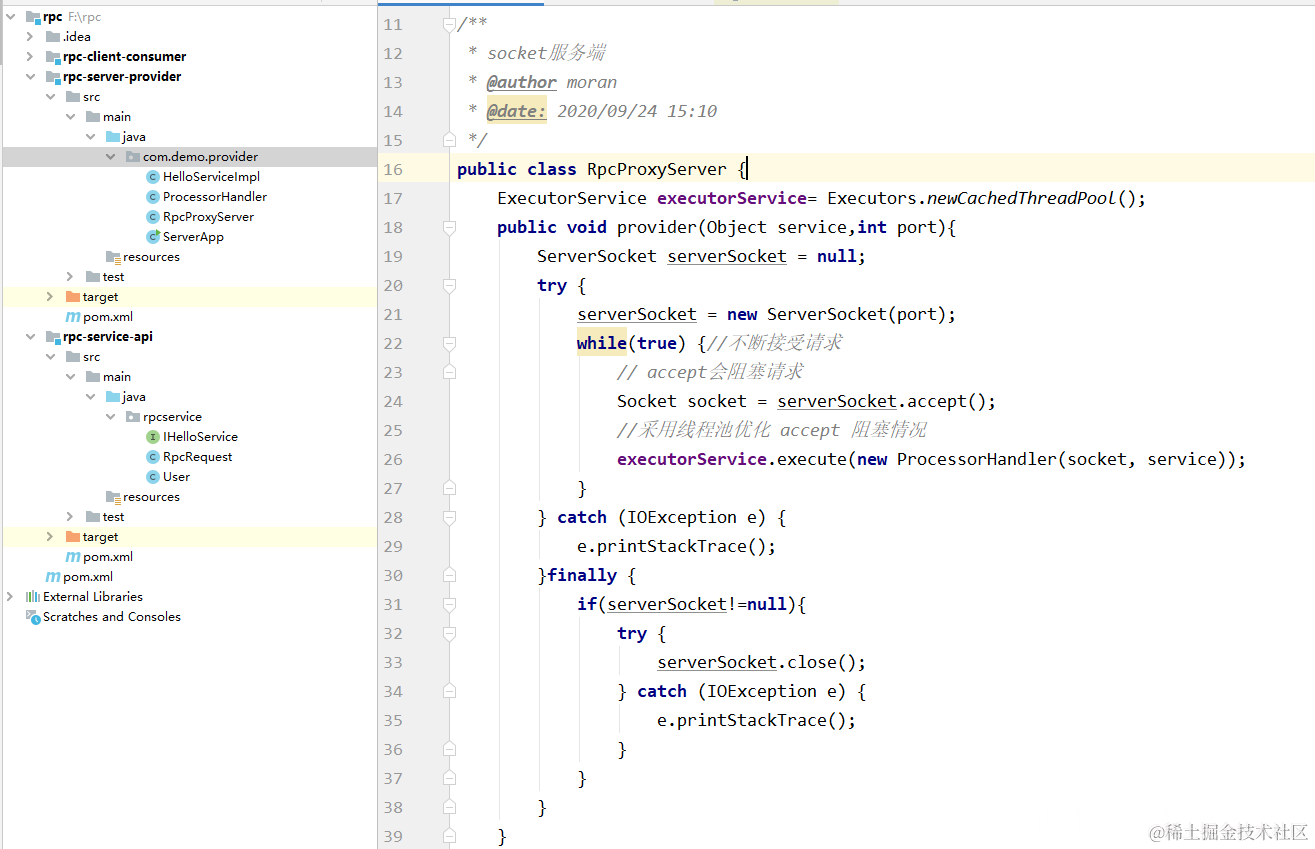
Task: Collapse the catch block fold at line 28
Action: pos(449,517)
